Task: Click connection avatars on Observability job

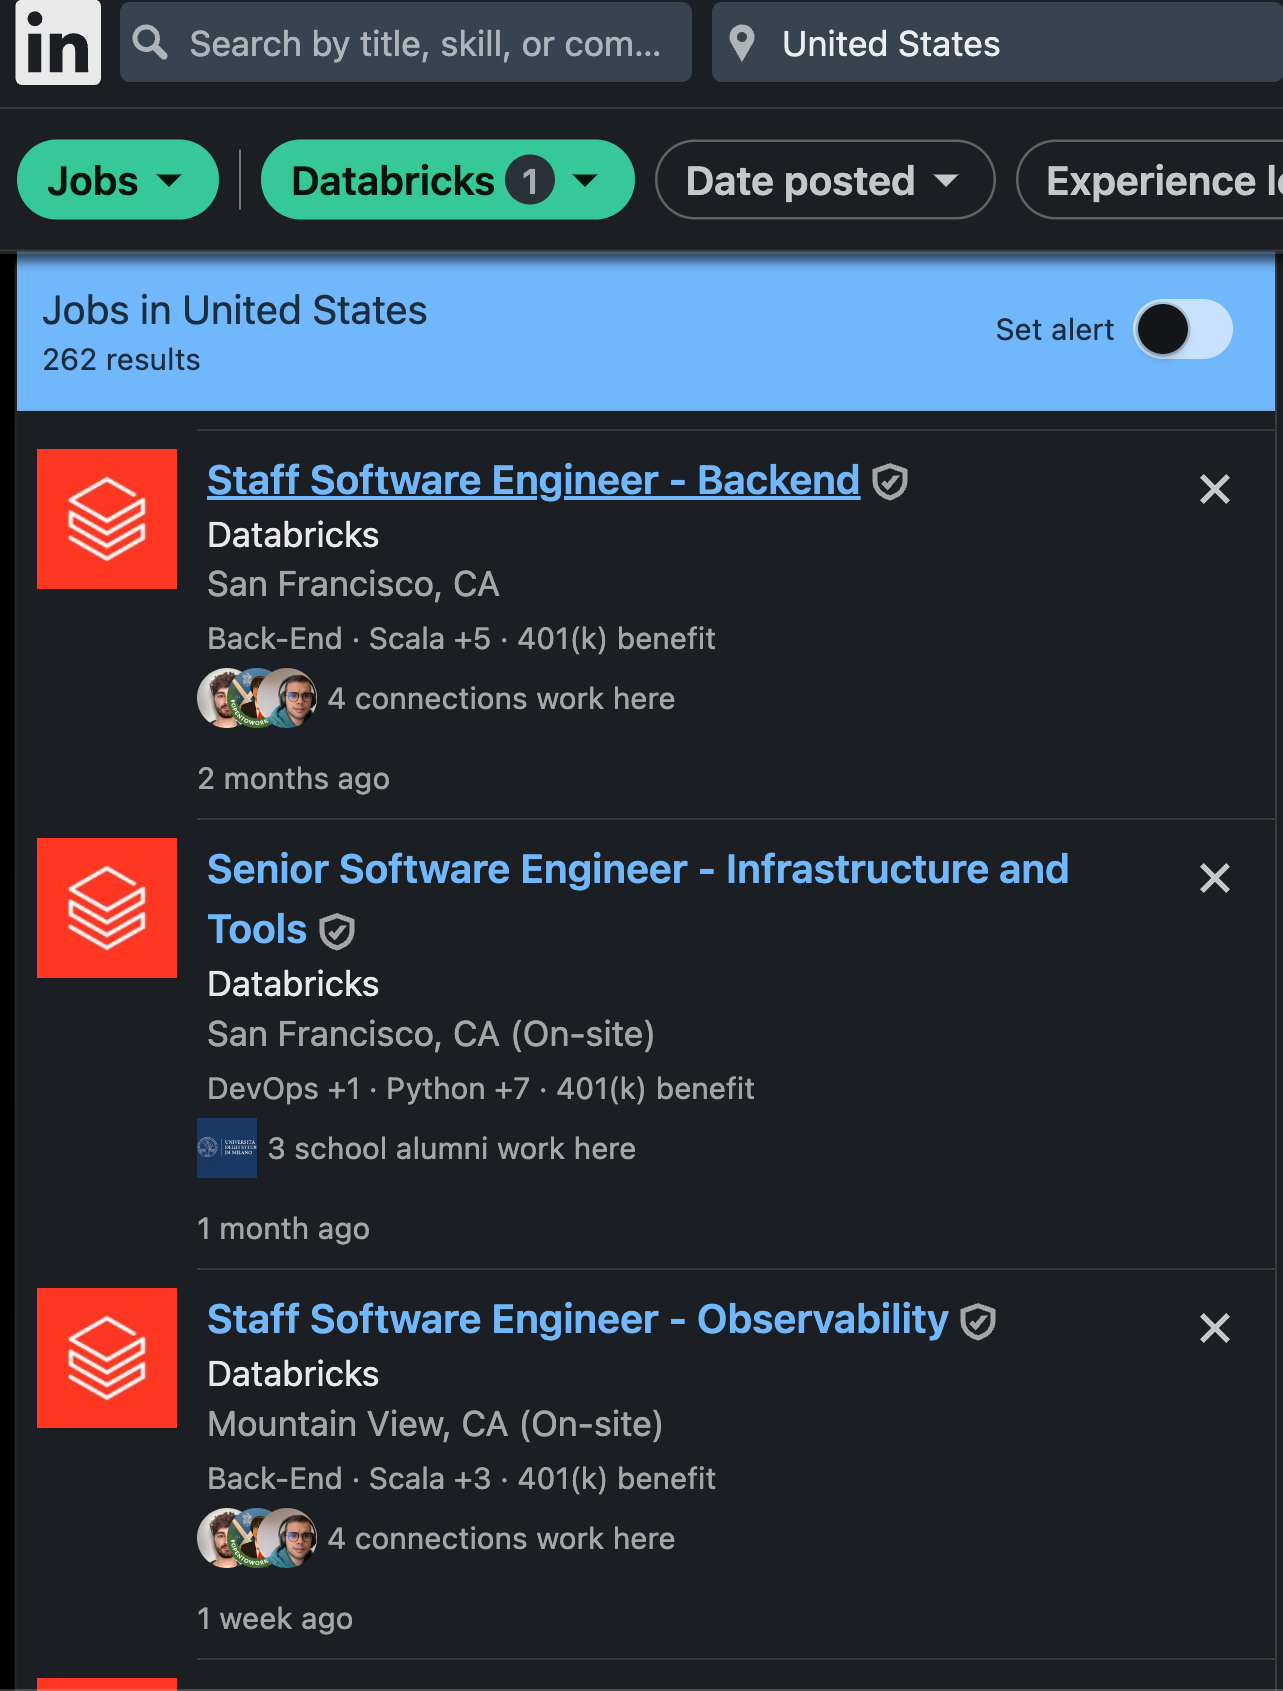Action: 257,1538
